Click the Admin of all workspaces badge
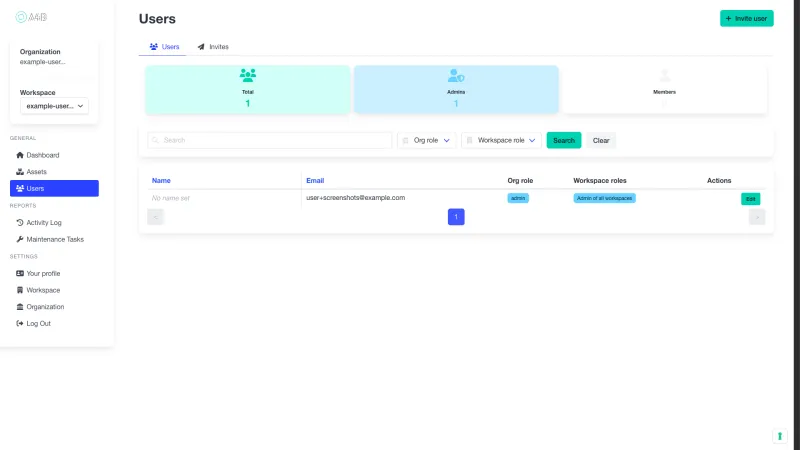The image size is (800, 450). coord(605,198)
